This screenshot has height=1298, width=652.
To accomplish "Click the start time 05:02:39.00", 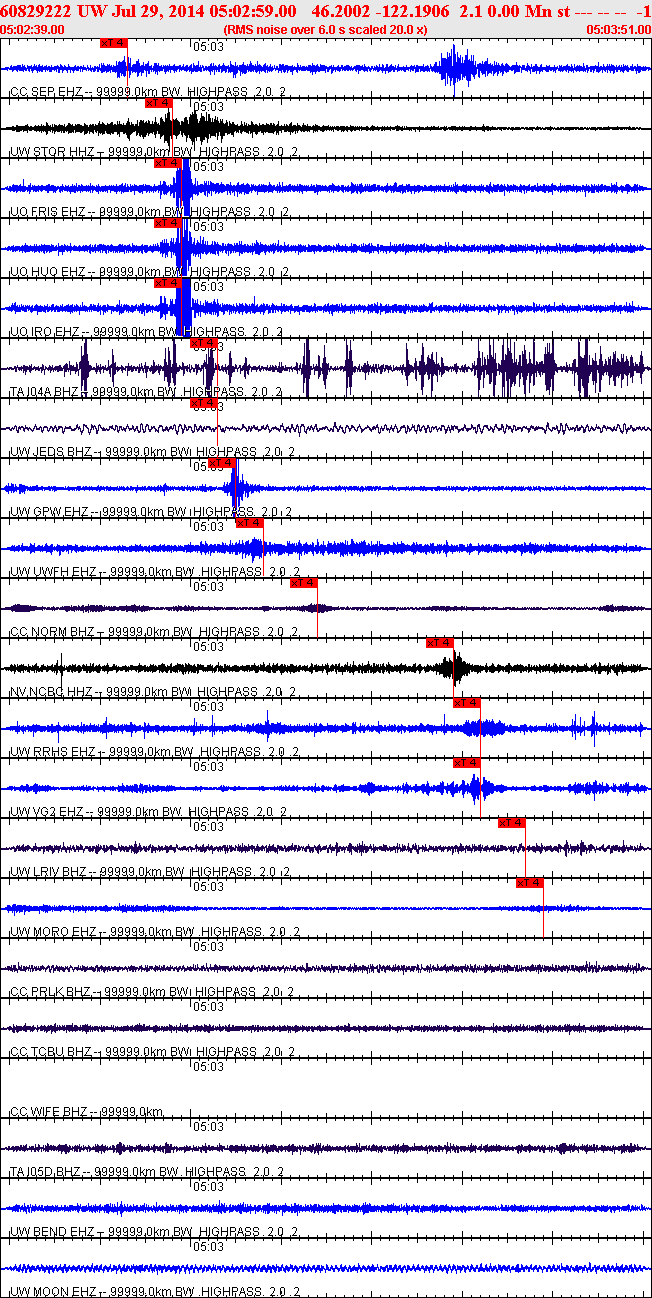I will point(33,30).
